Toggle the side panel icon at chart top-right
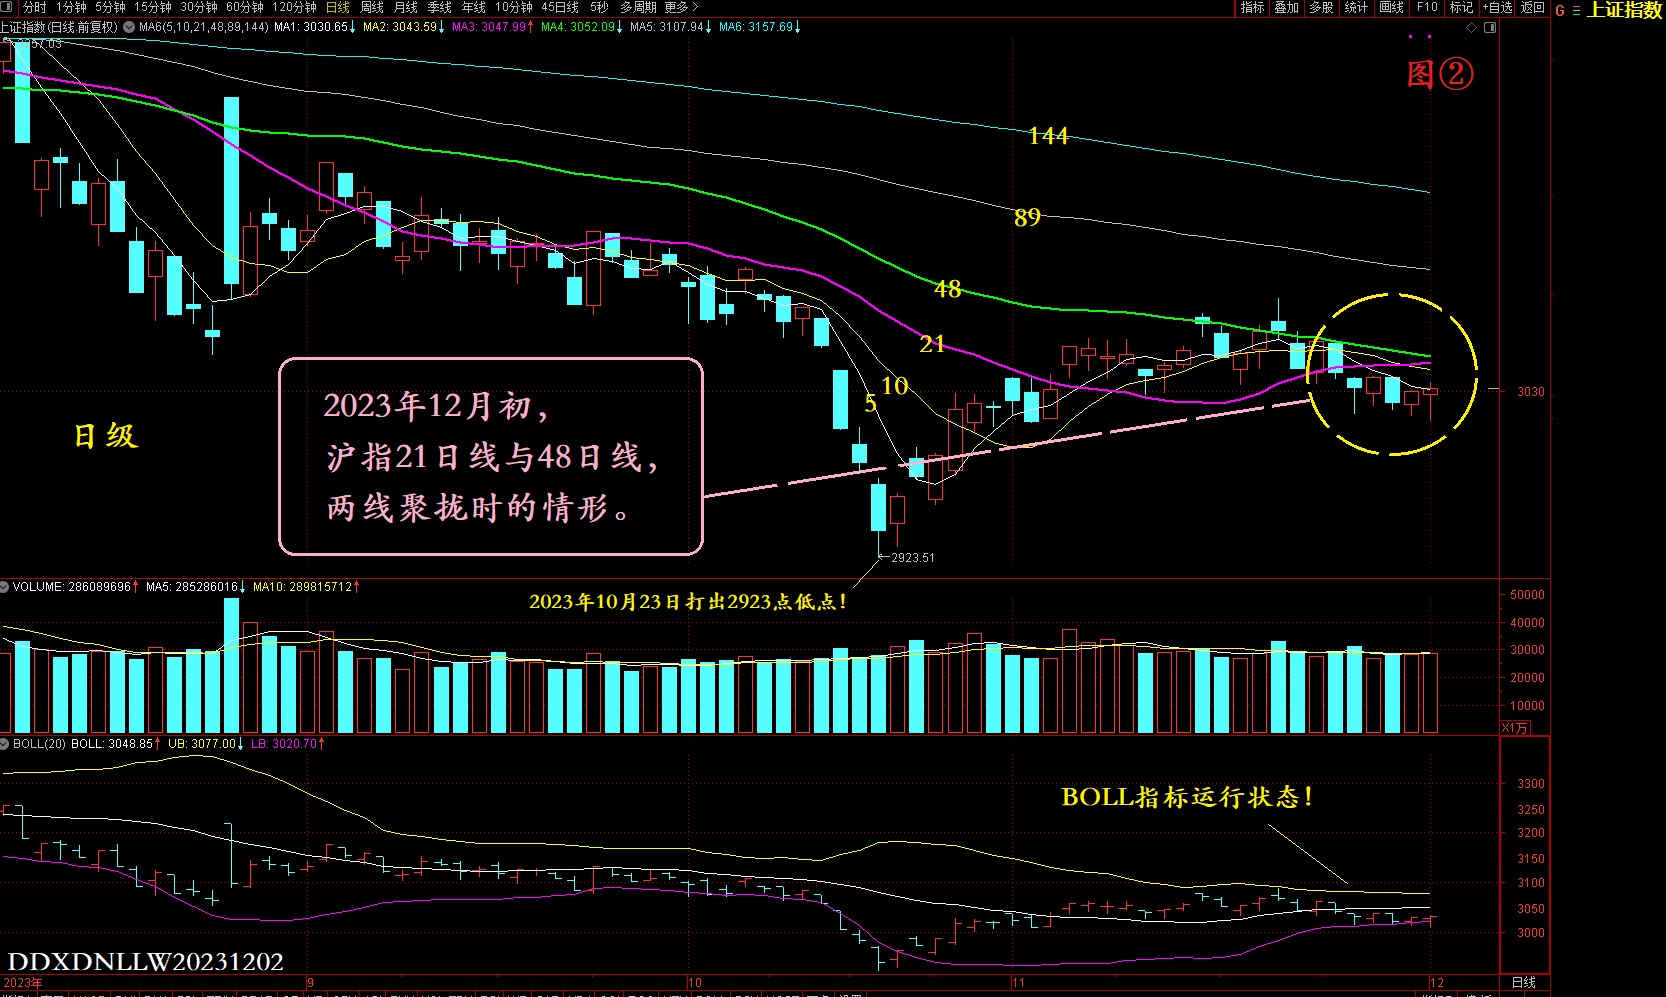This screenshot has height=997, width=1666. 1490,28
